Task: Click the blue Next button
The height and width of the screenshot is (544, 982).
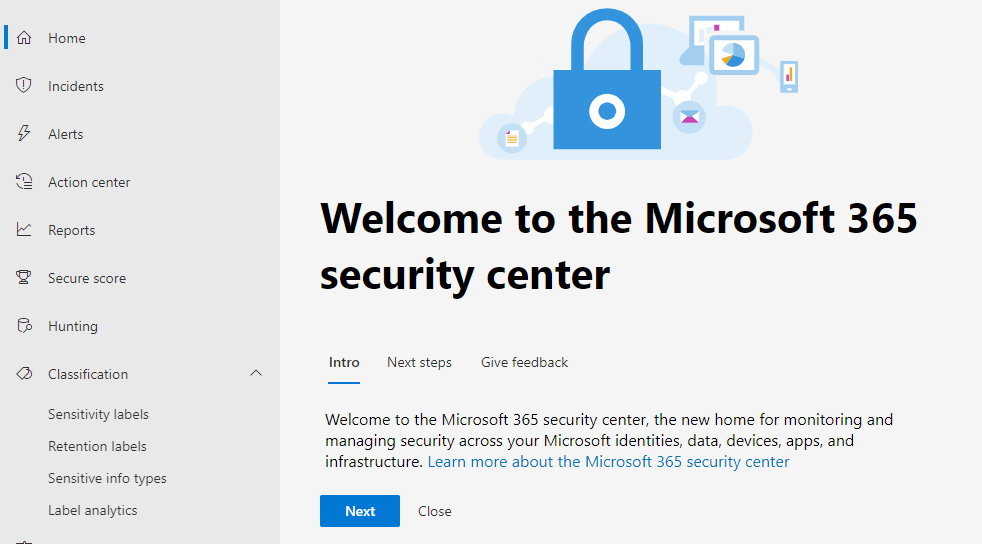Action: [359, 511]
